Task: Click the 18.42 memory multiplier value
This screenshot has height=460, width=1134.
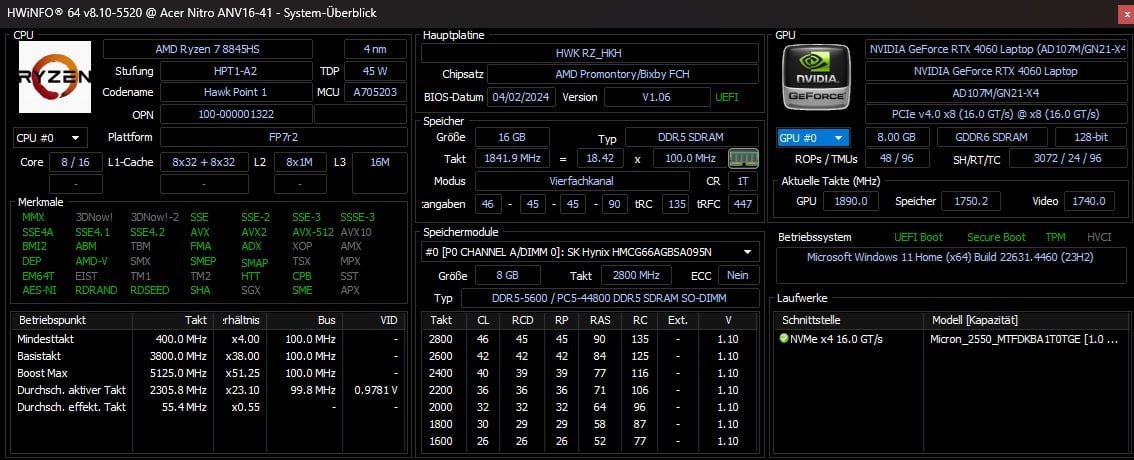Action: tap(600, 158)
